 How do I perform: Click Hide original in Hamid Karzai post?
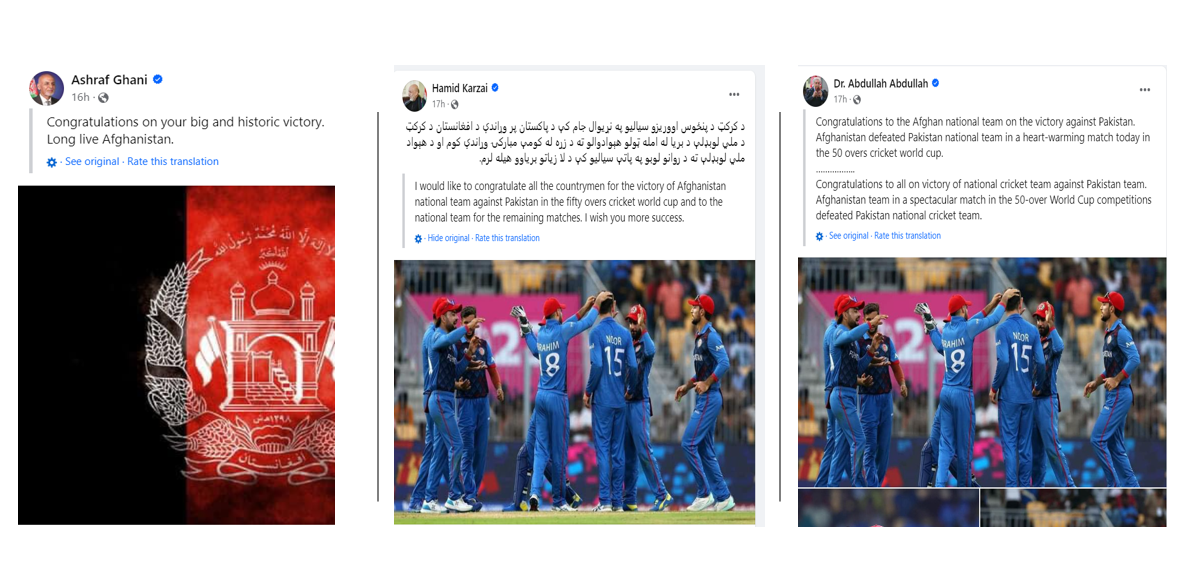[x=449, y=238]
